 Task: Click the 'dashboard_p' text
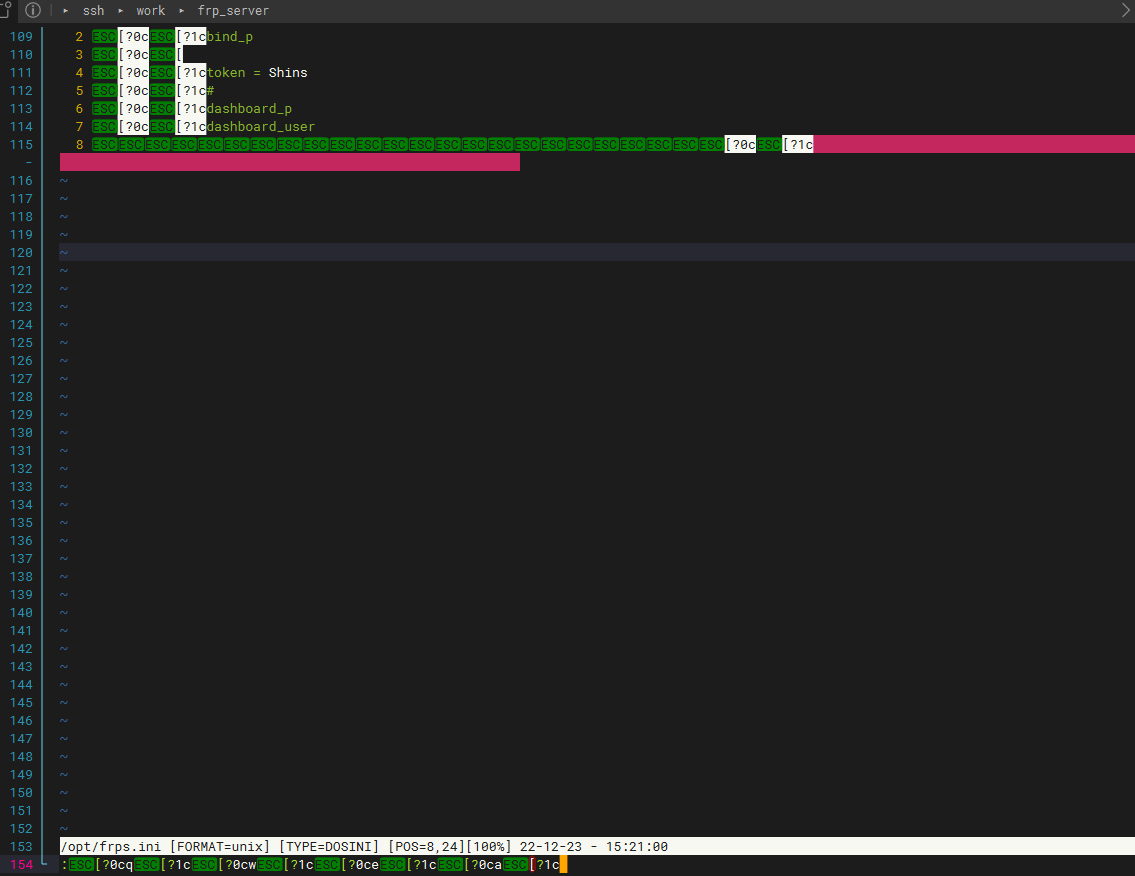[x=249, y=109]
